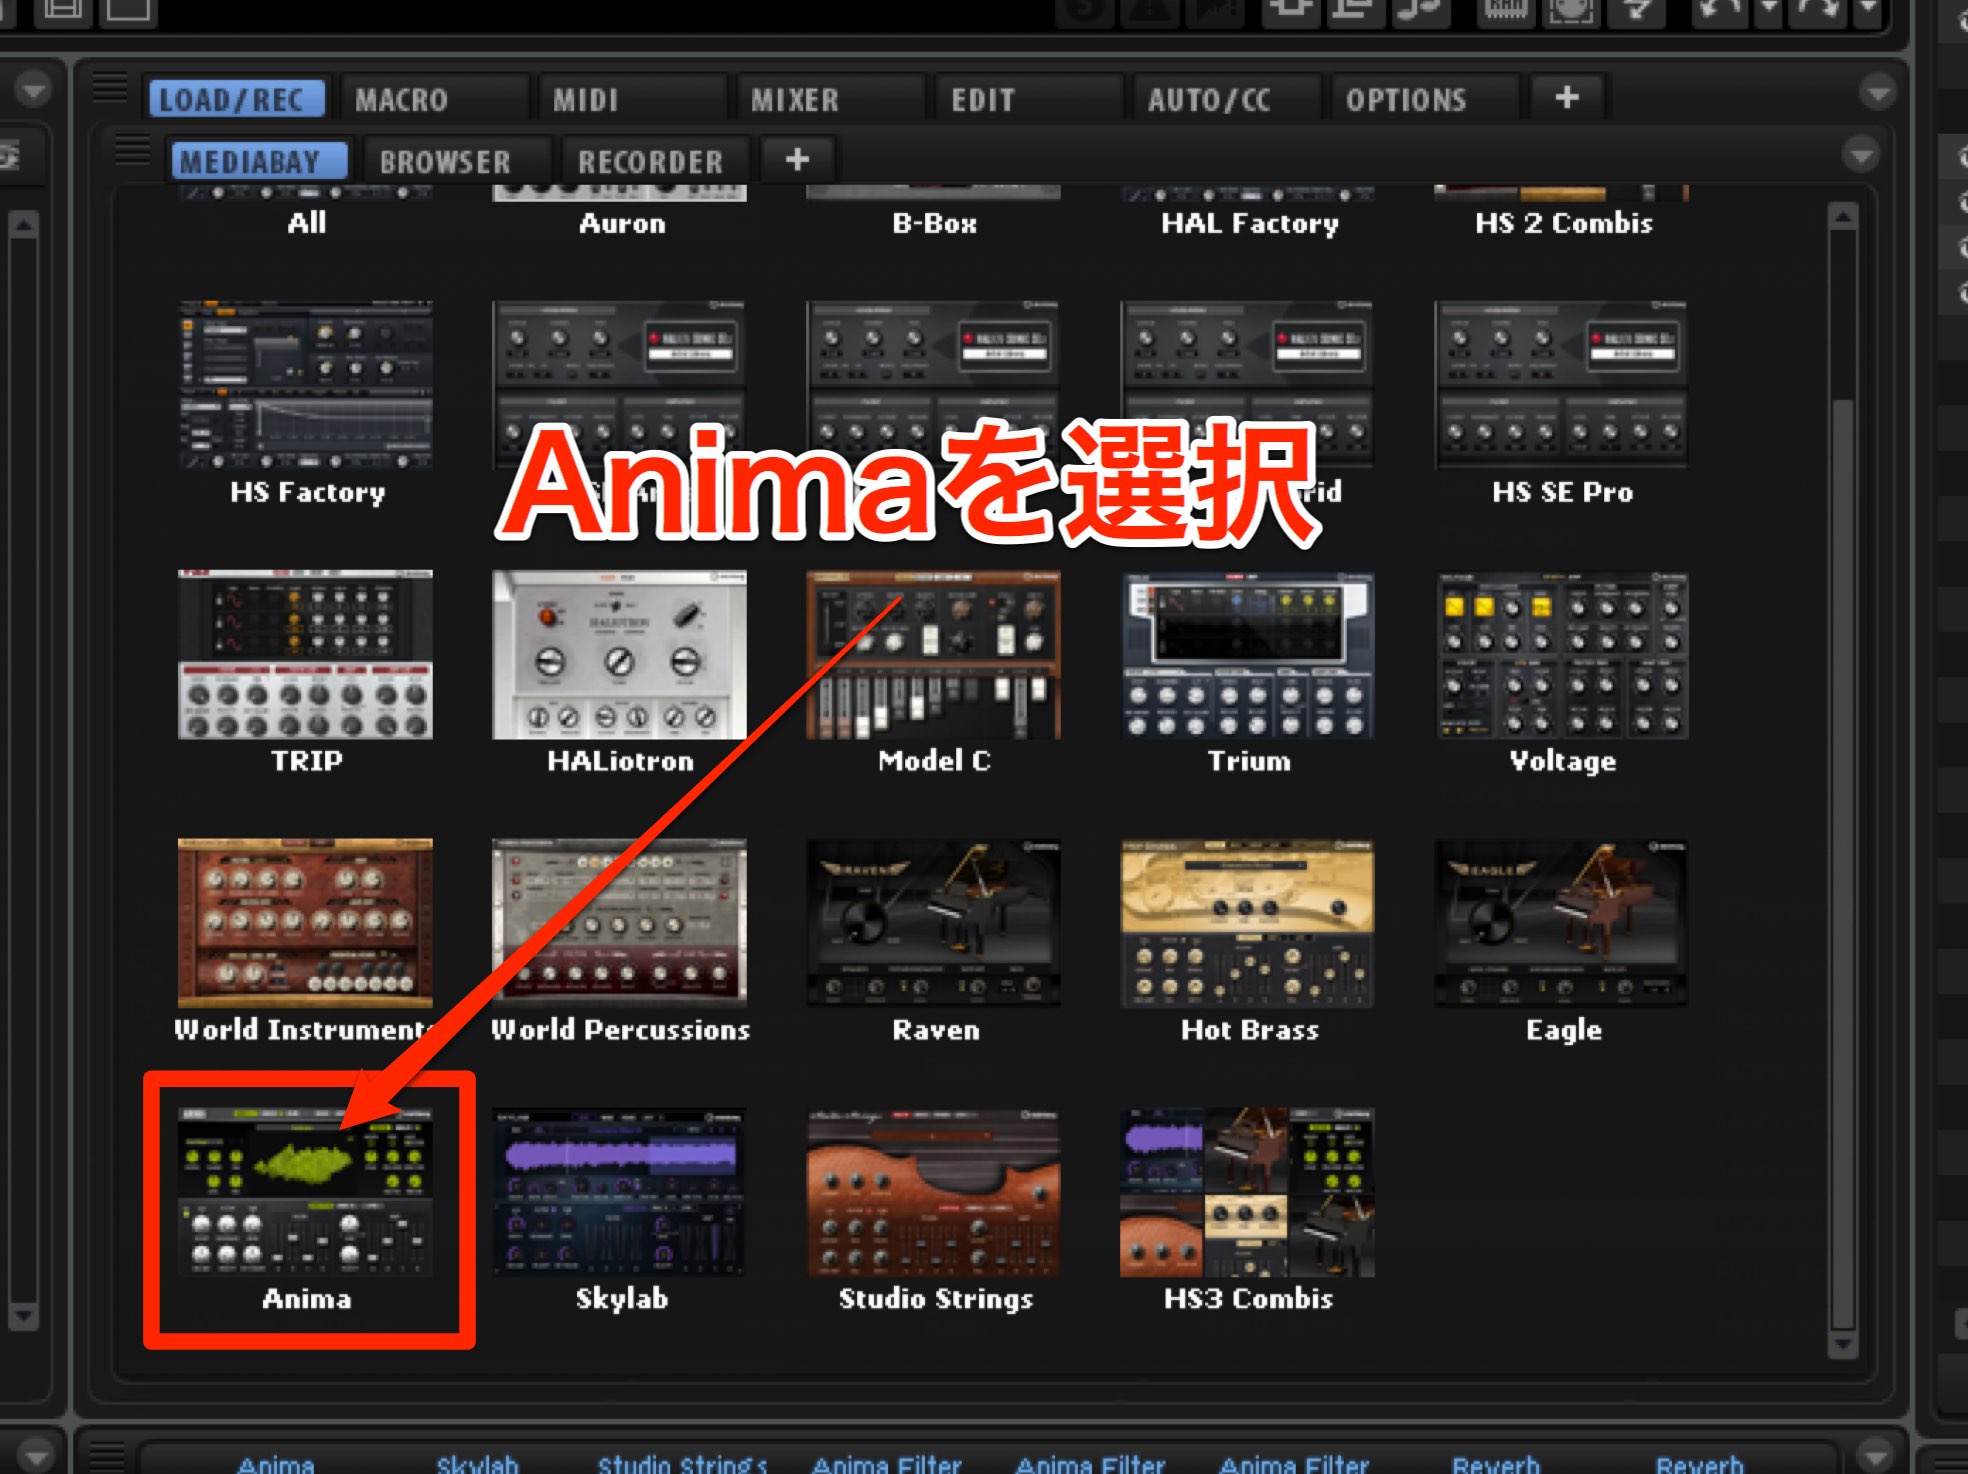This screenshot has width=1968, height=1474.
Task: Select the Skylab instrument icon
Action: (x=619, y=1191)
